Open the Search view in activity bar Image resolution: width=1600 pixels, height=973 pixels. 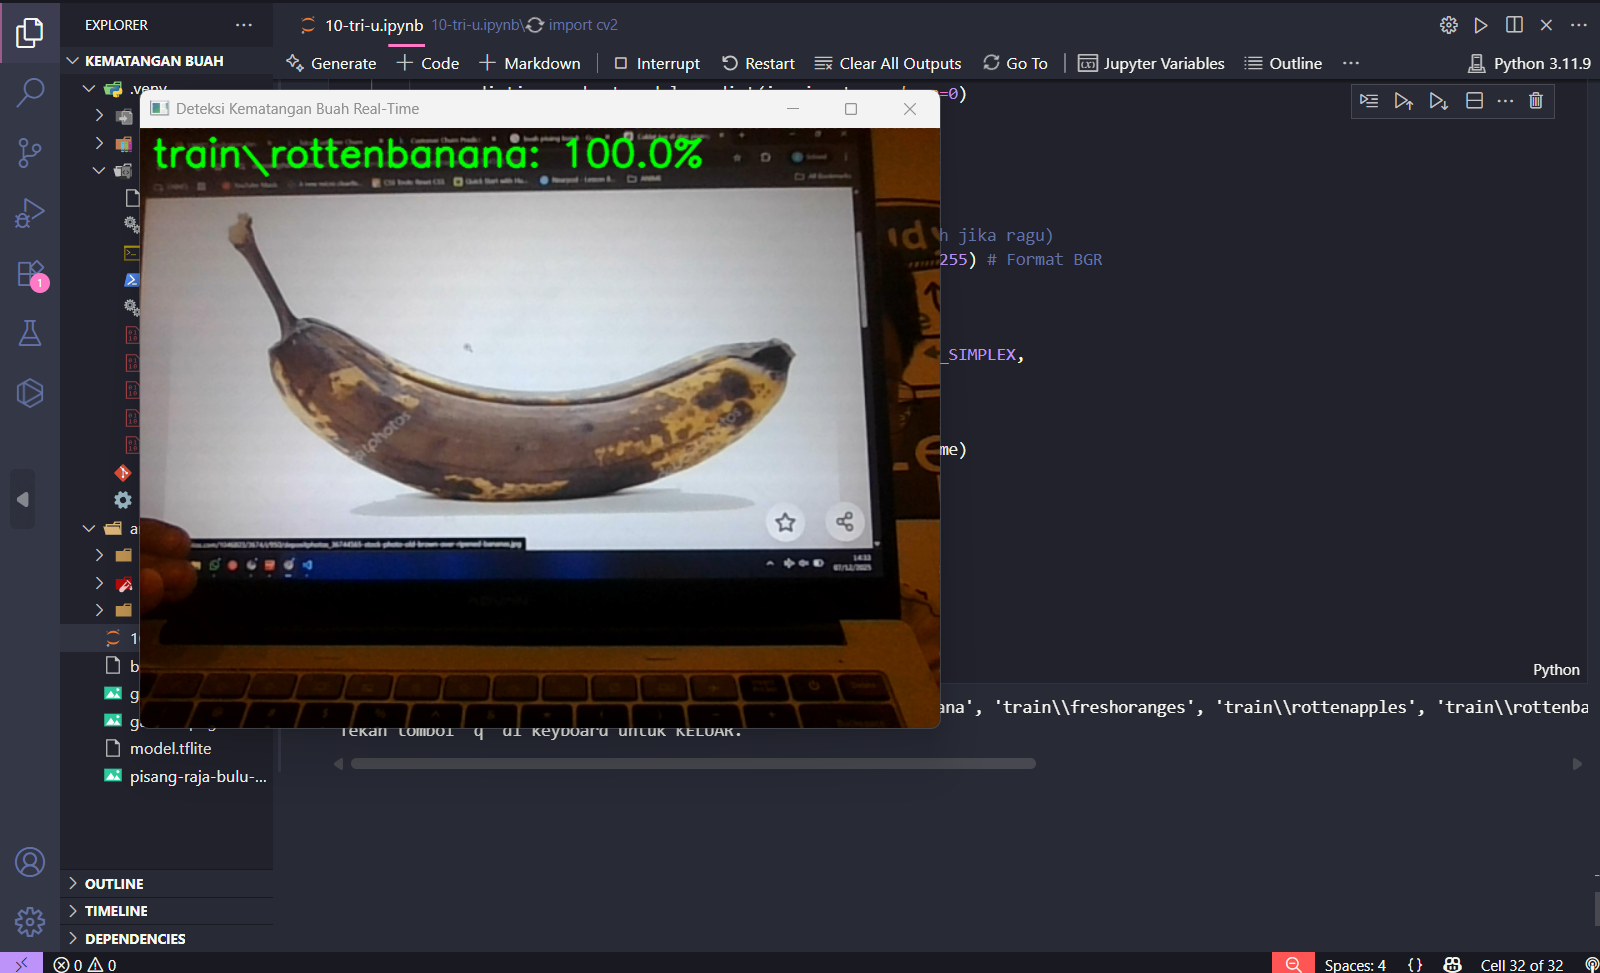click(x=30, y=92)
